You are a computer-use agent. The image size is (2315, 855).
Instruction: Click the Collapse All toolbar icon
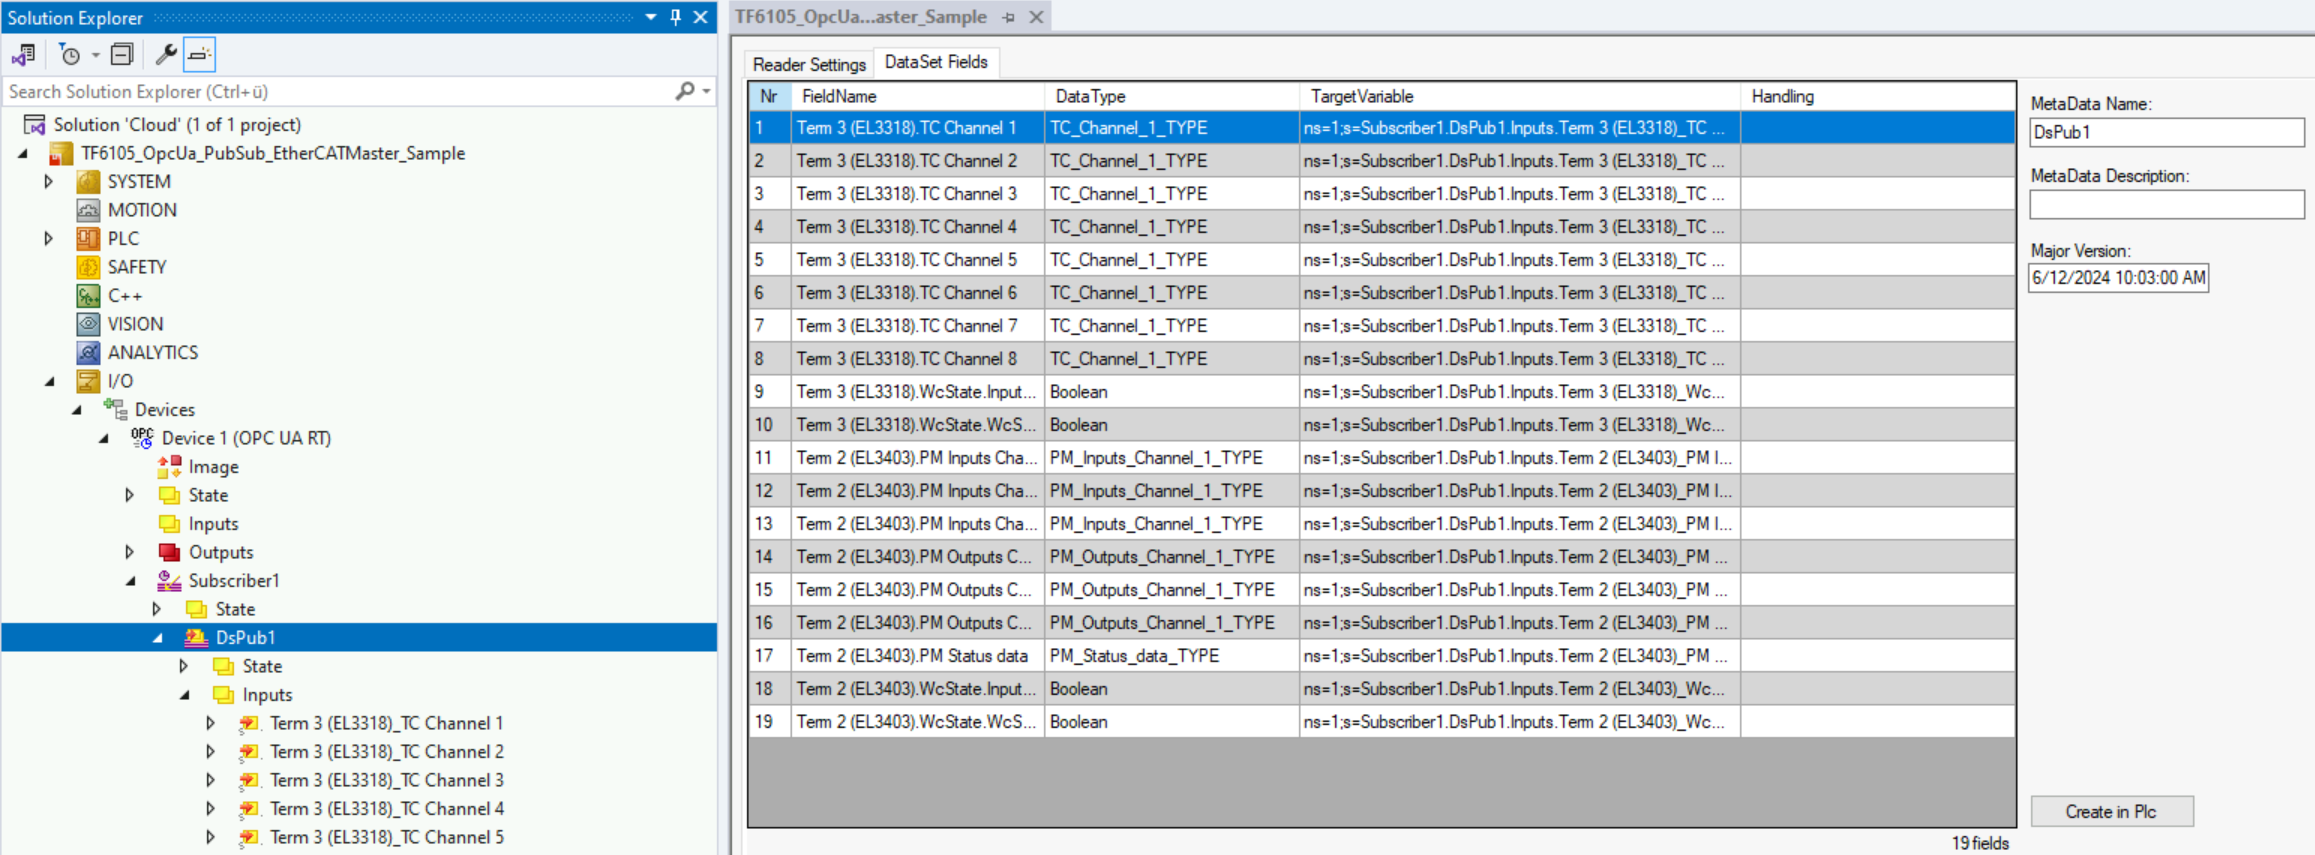(x=122, y=54)
